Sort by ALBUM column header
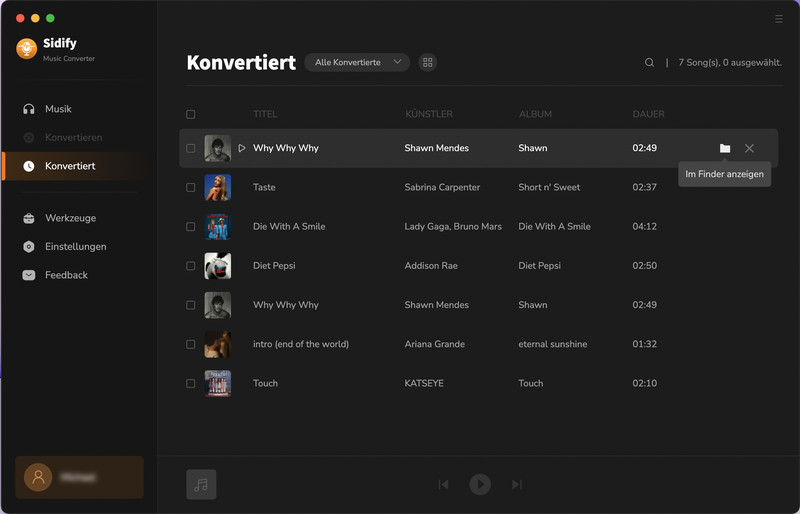 point(535,114)
